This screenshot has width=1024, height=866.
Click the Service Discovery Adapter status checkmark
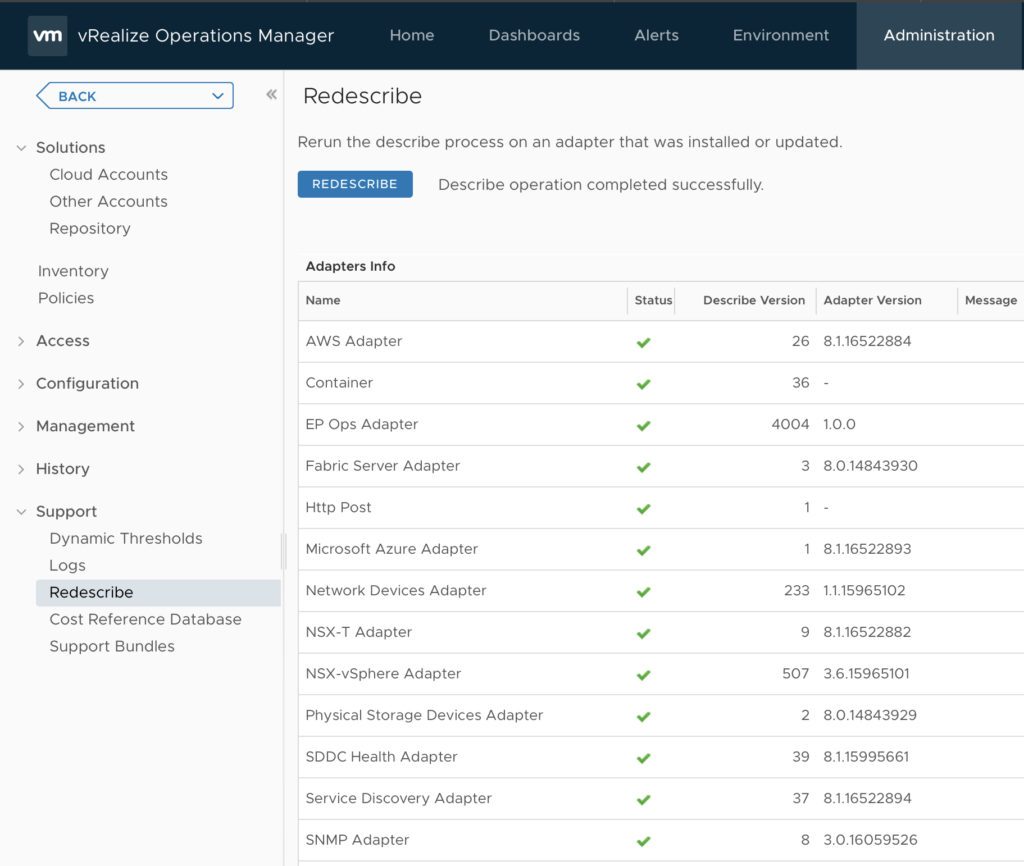(643, 799)
